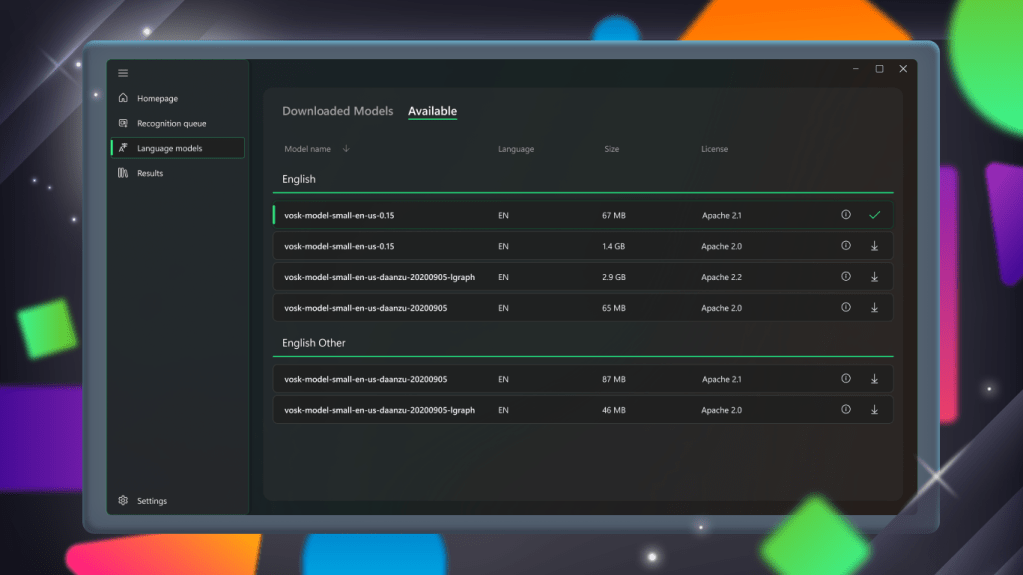Download the 2.9 GB lgraph model
The width and height of the screenshot is (1023, 575).
click(874, 277)
